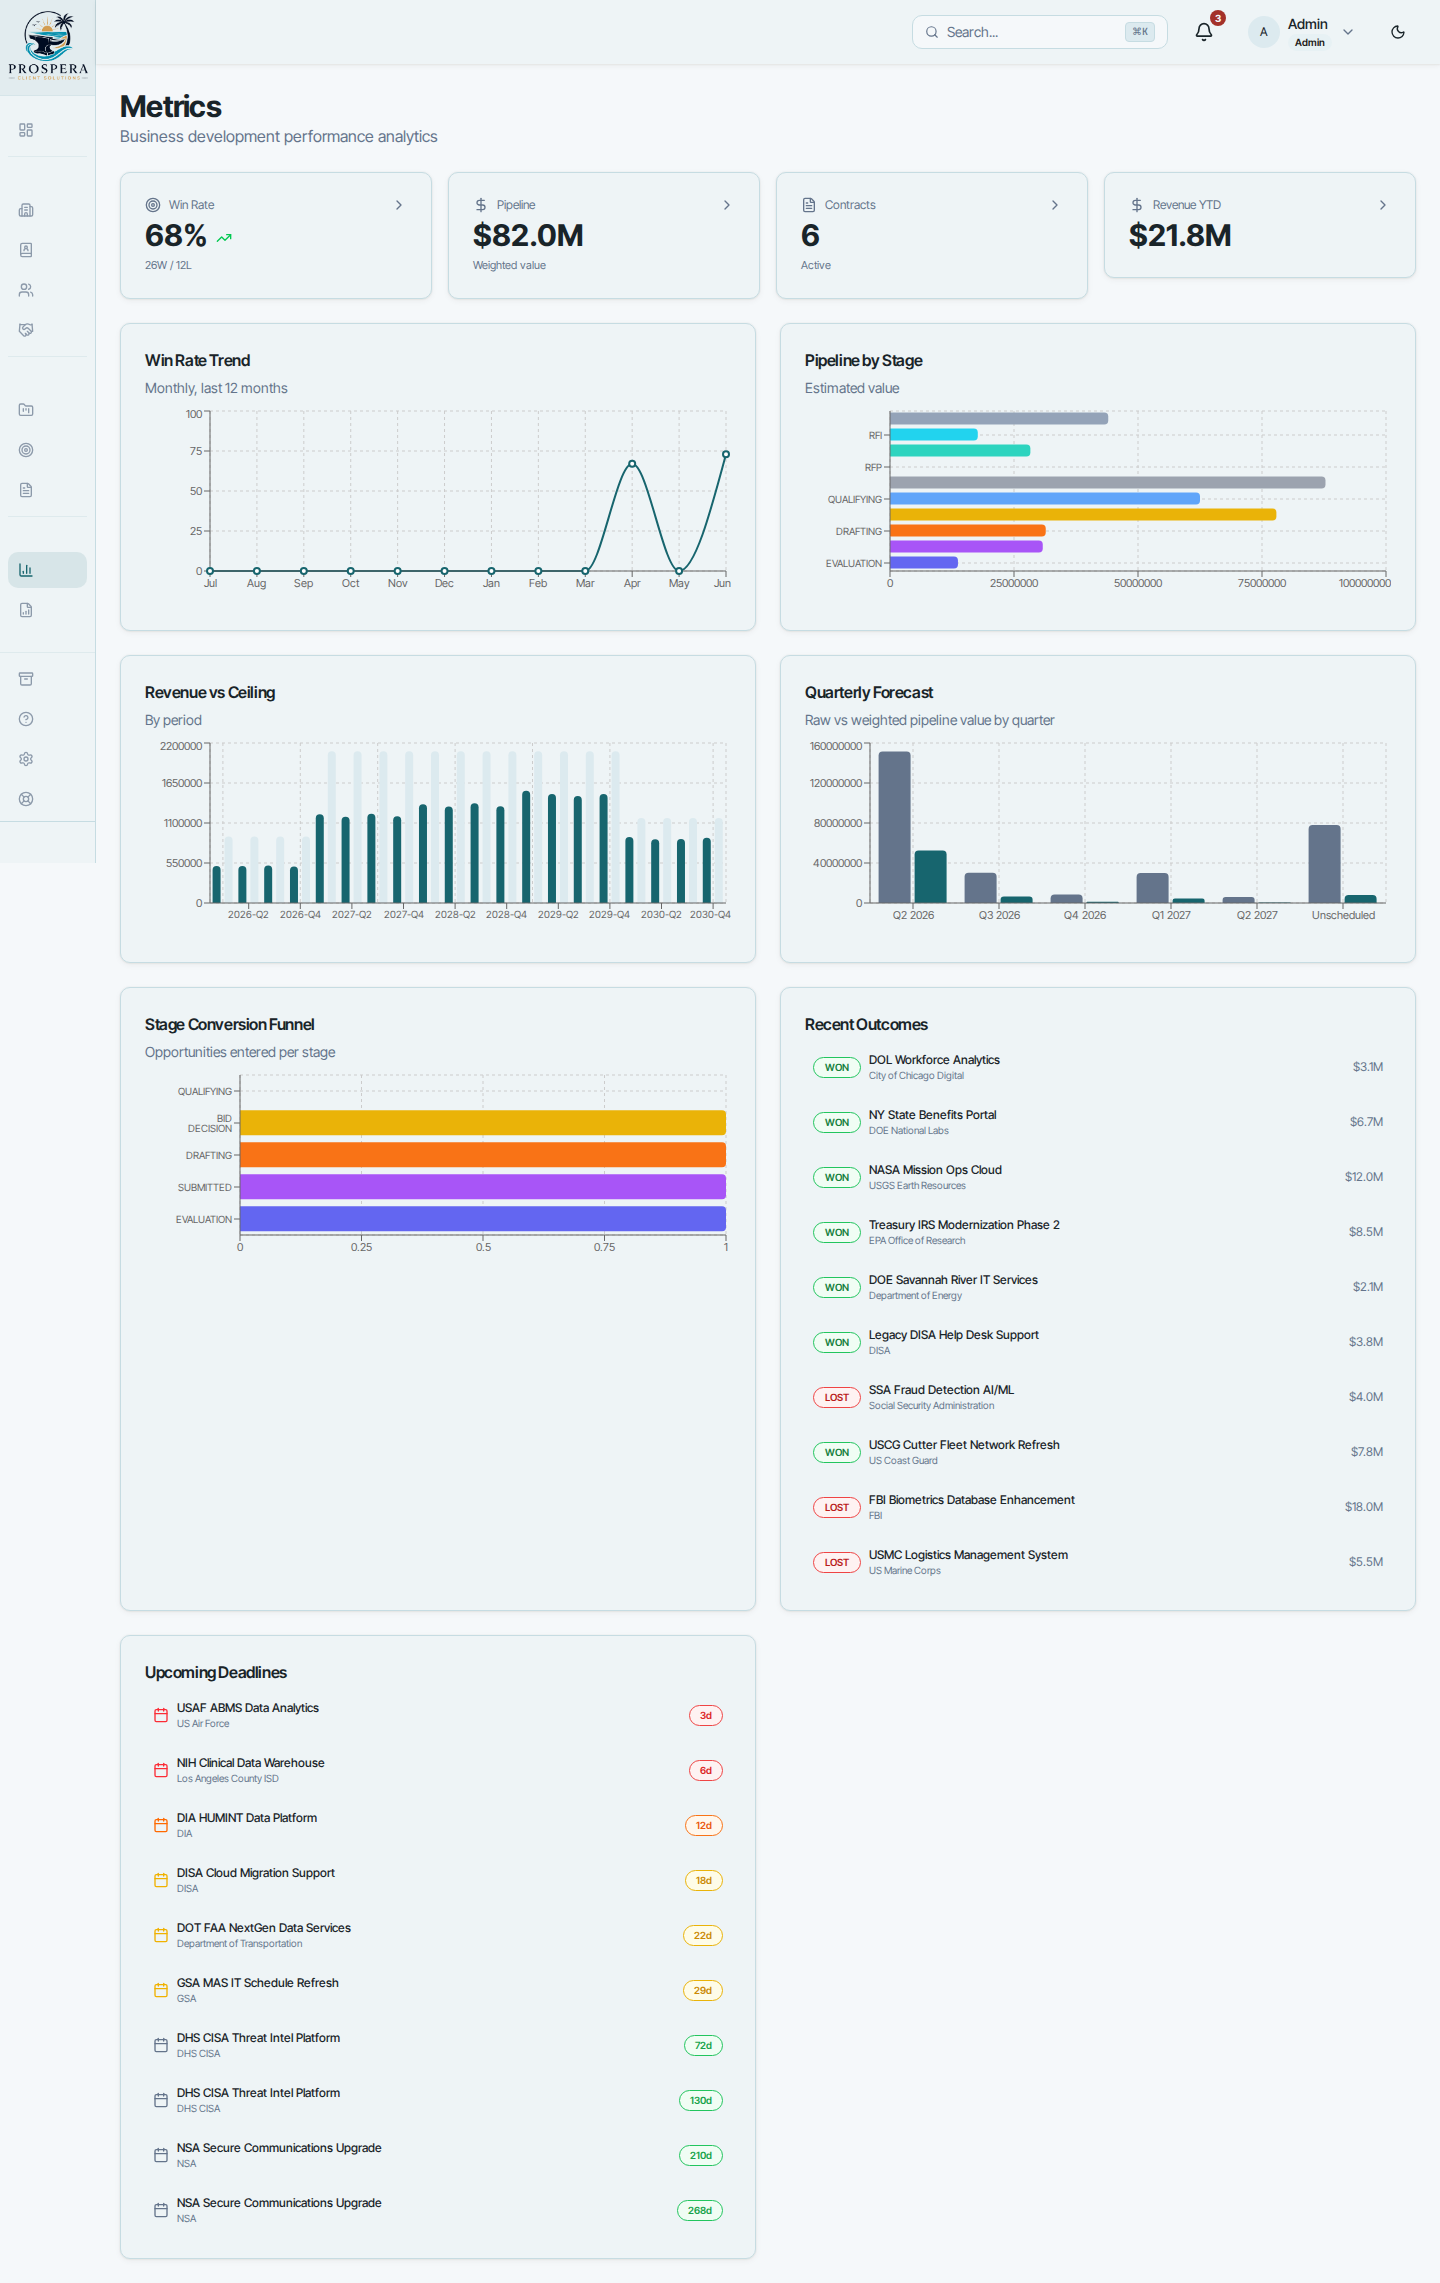Open the settings gear icon in sidebar
Screen dimensions: 1440x2283
click(26, 759)
